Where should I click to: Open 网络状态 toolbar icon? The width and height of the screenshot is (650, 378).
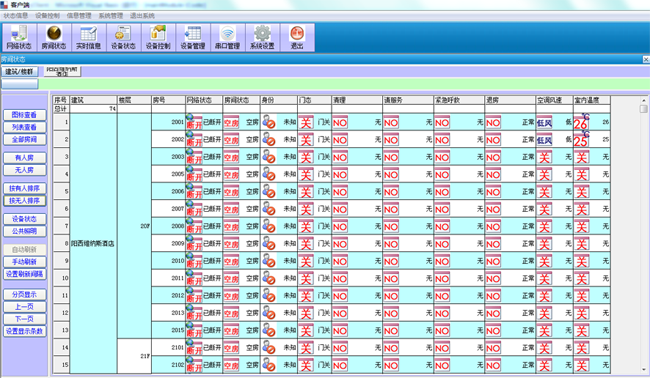[x=19, y=38]
